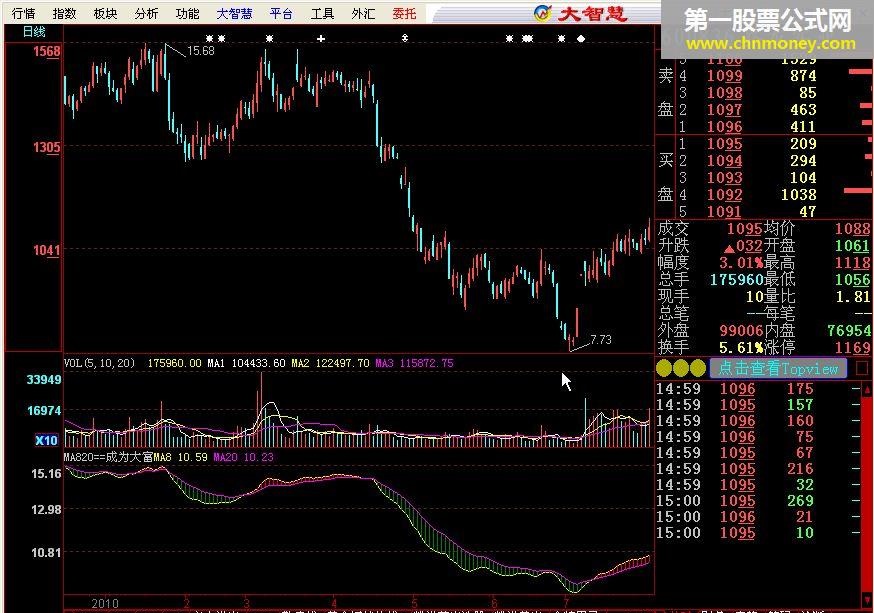874x613 pixels.
Task: Click the 量比 value 1.81
Action: [853, 296]
